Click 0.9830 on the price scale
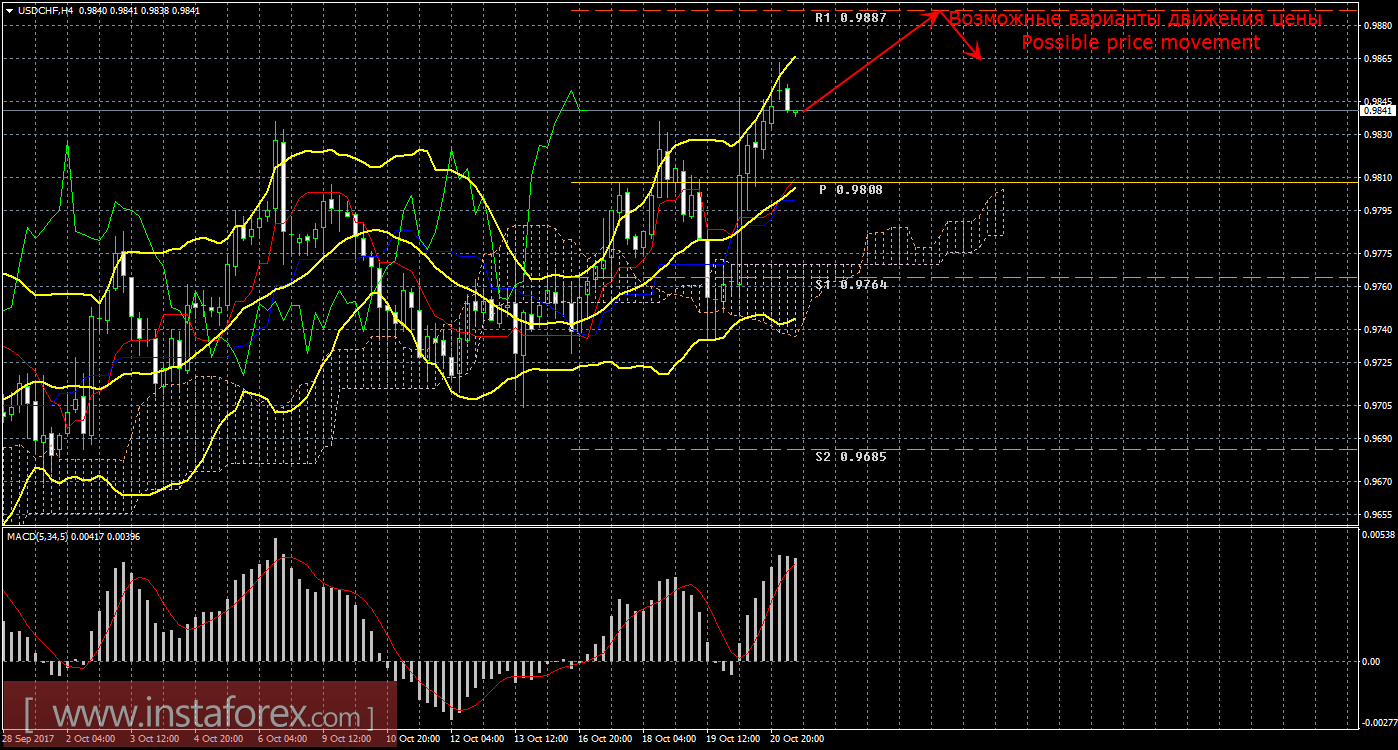Image resolution: width=1398 pixels, height=750 pixels. 1377,135
